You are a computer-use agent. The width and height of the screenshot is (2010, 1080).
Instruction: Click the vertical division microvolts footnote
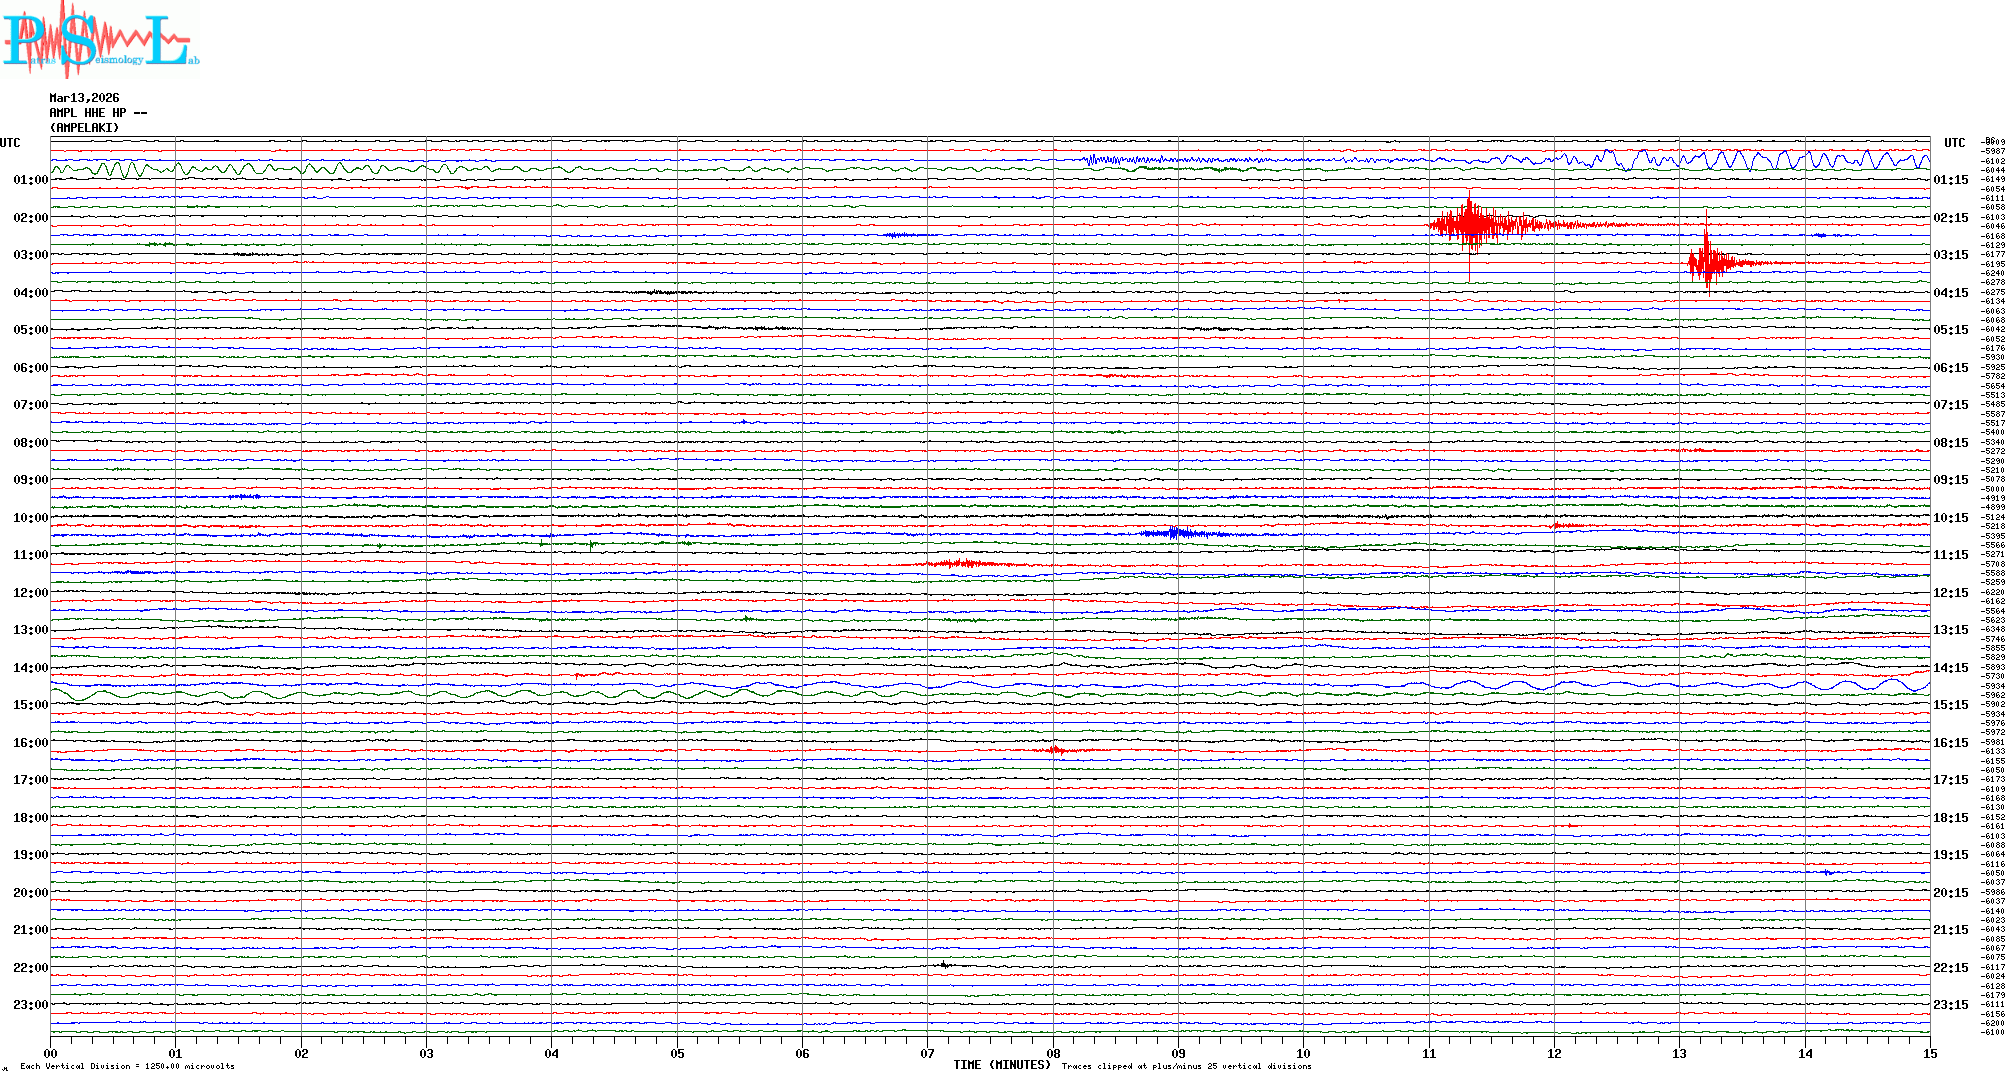pyautogui.click(x=127, y=1066)
